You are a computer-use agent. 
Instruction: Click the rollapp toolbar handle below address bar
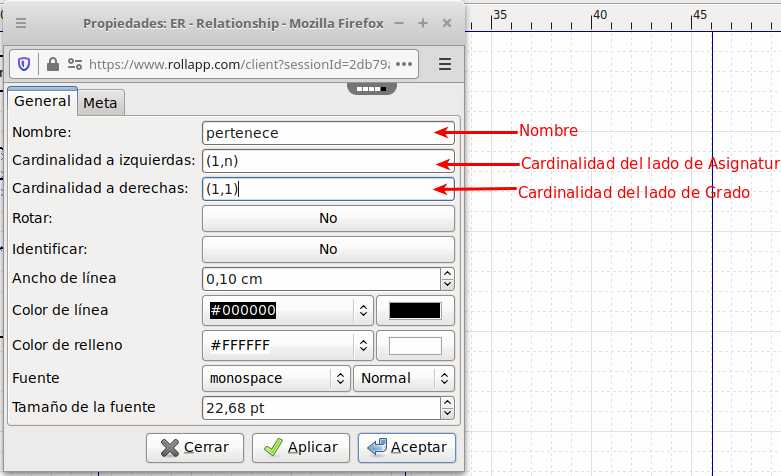[372, 89]
